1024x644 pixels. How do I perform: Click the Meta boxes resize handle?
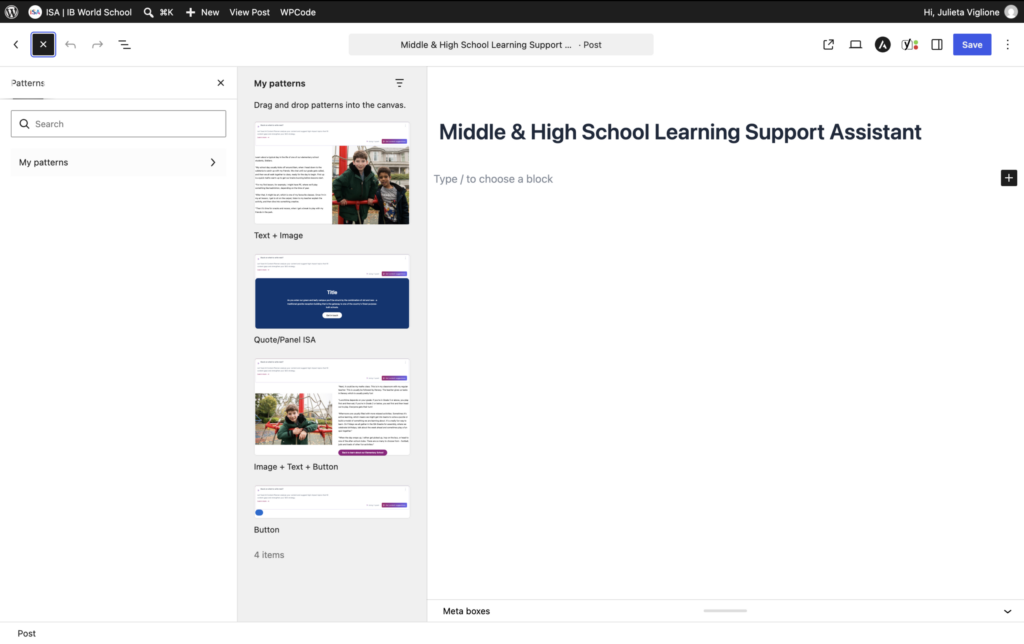[x=725, y=611]
